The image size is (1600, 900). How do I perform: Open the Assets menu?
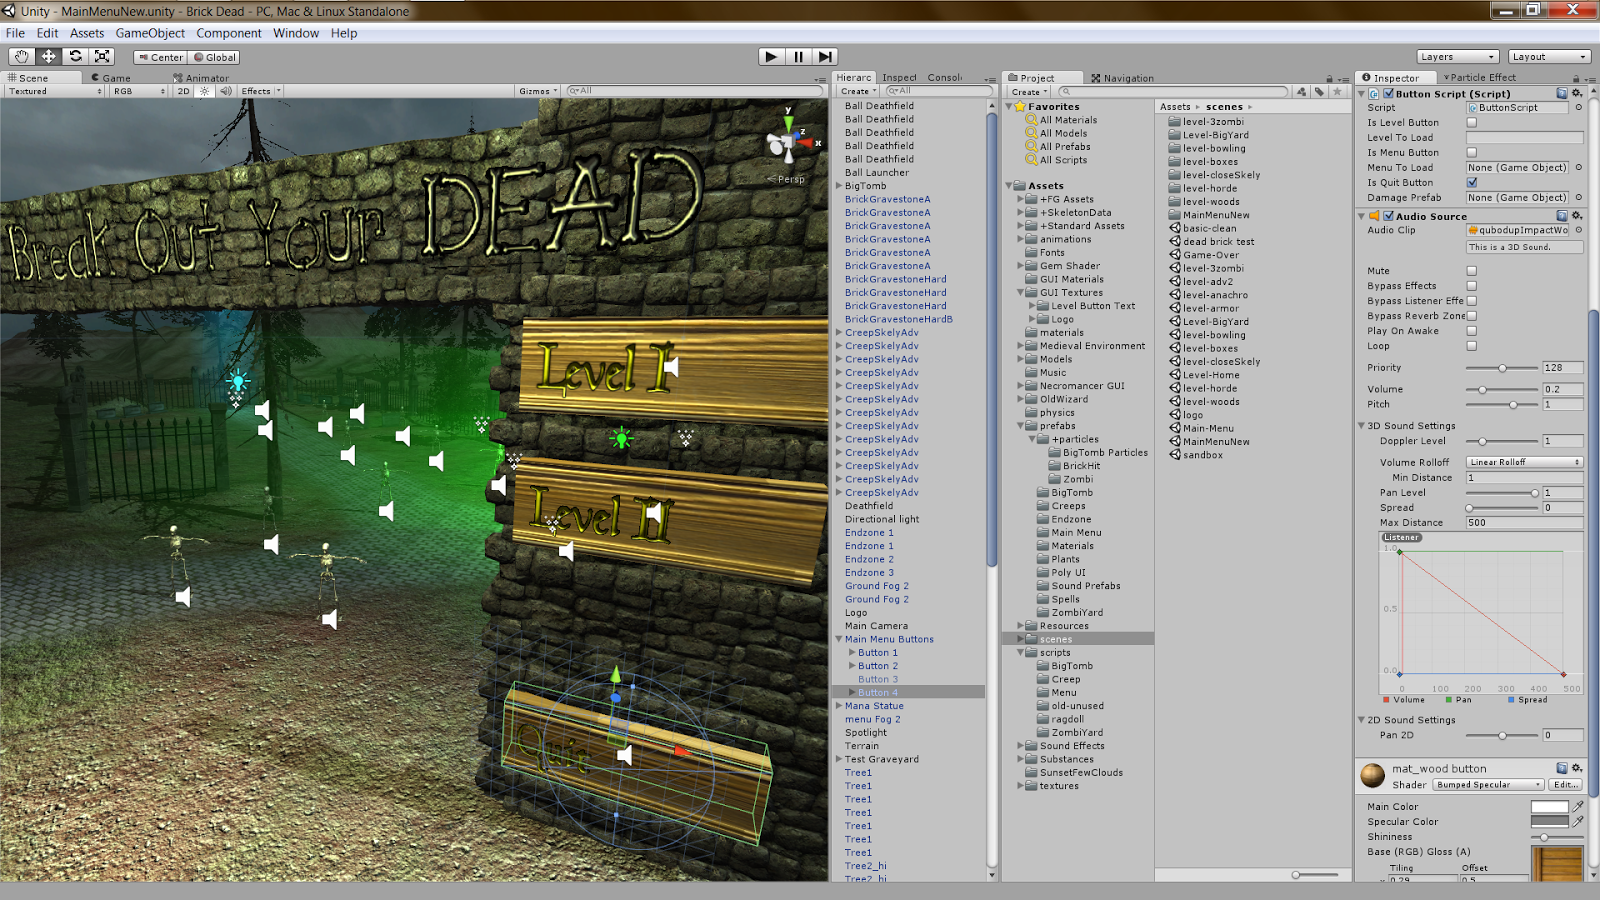click(87, 33)
